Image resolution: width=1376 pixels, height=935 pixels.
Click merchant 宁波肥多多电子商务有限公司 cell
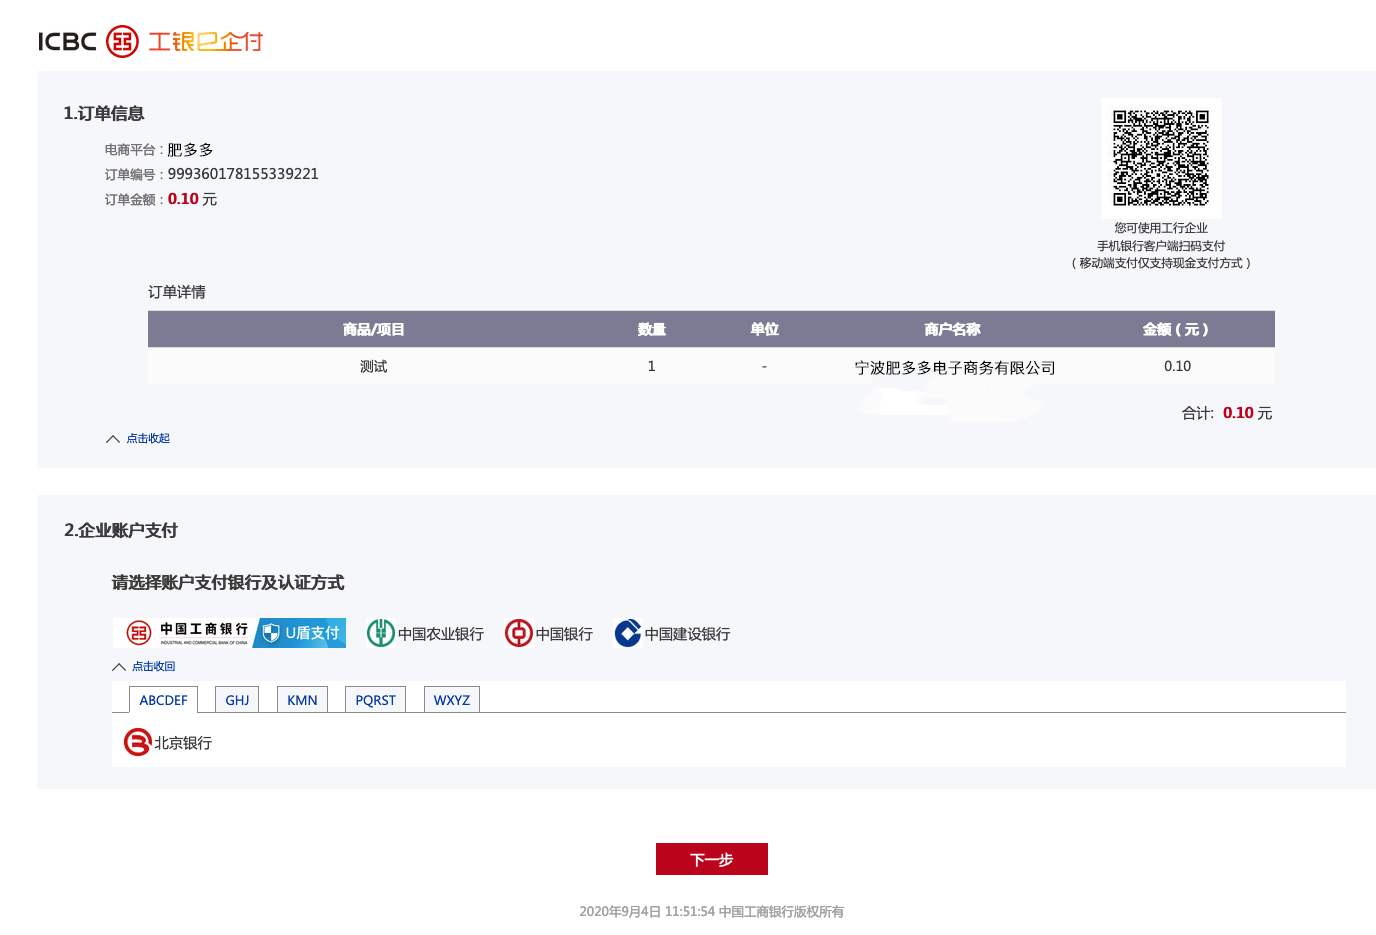(x=955, y=367)
